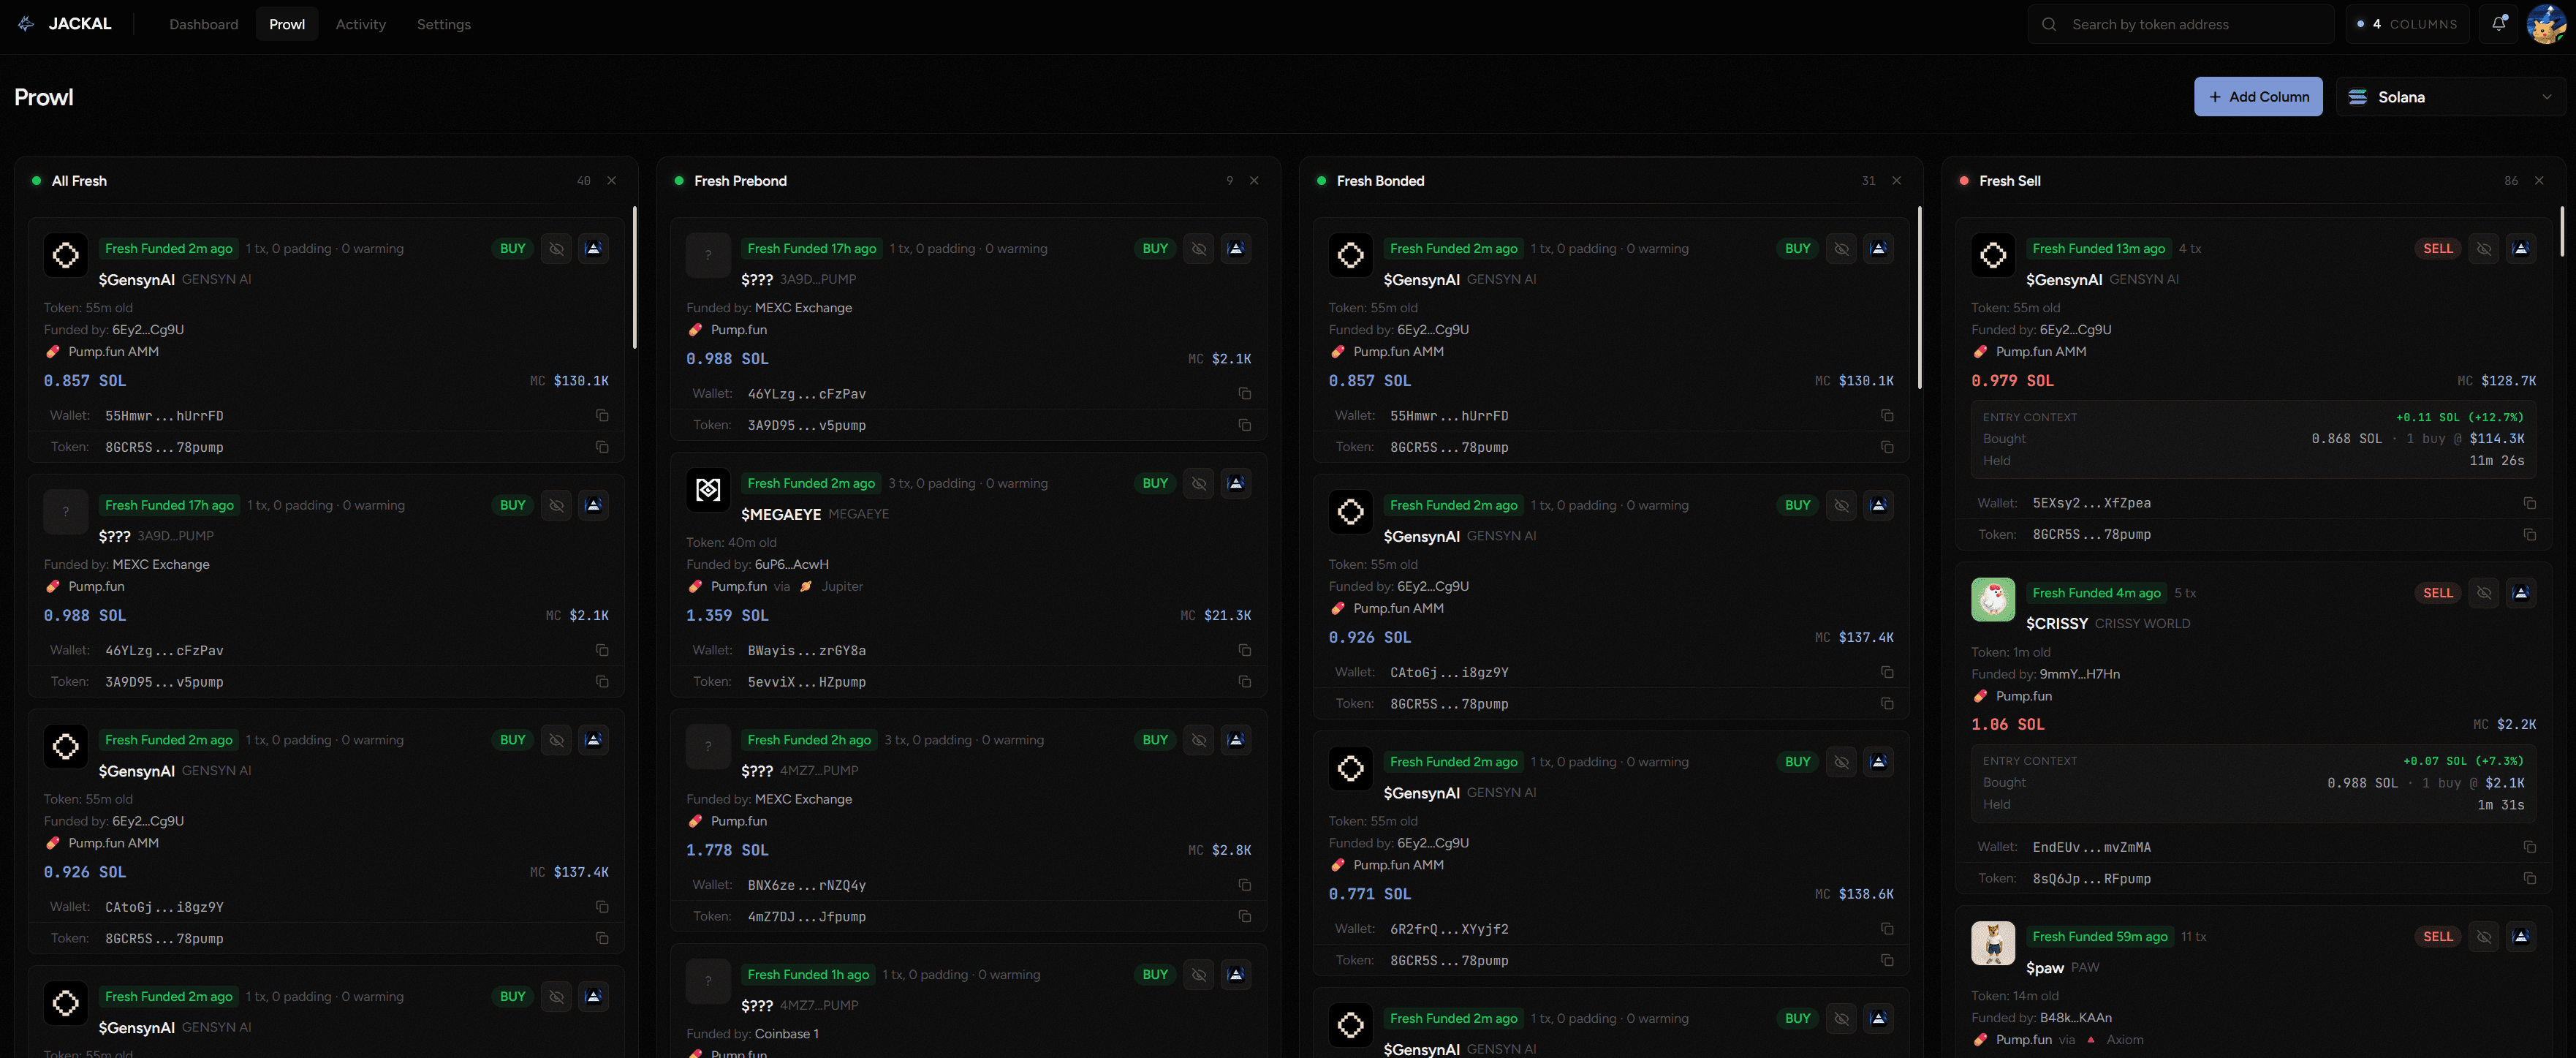Focus the Search by token address field
2576x1058 pixels.
coord(2181,24)
